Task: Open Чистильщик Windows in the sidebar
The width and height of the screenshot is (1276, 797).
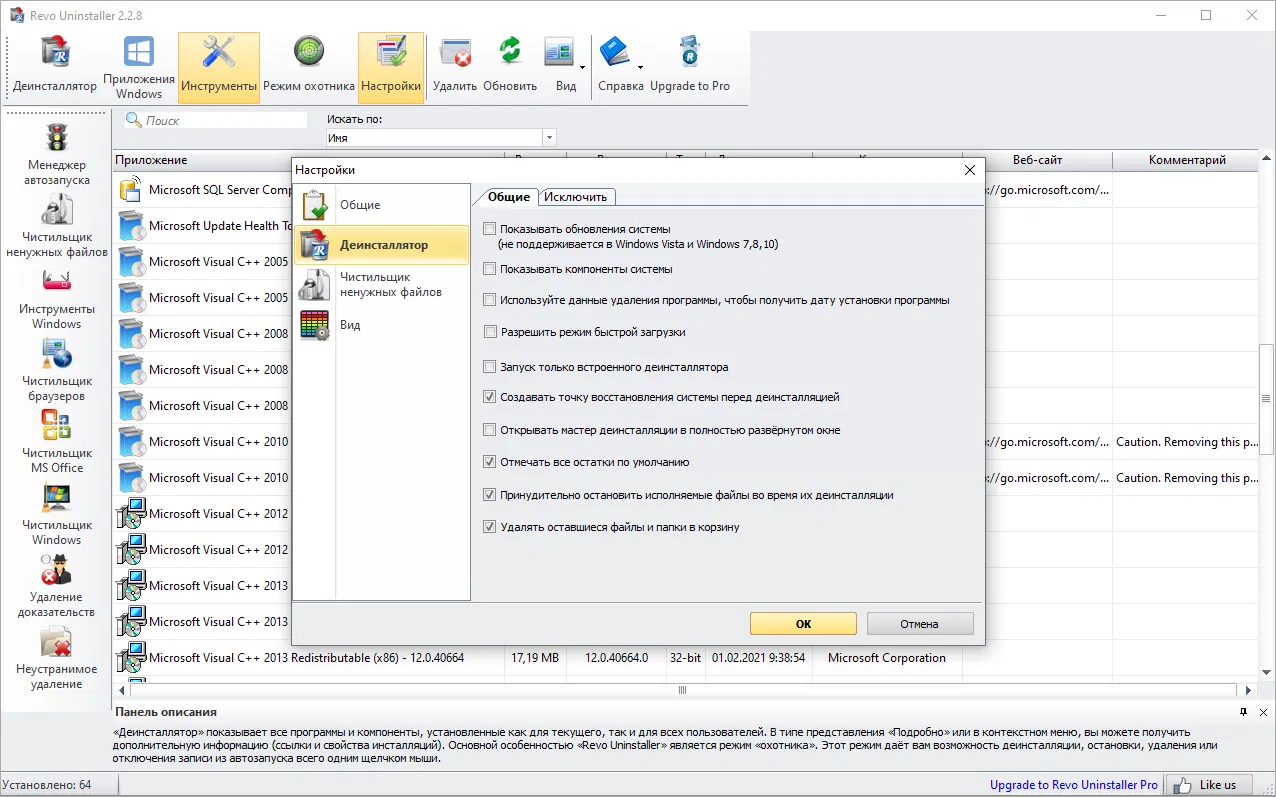Action: click(x=57, y=515)
